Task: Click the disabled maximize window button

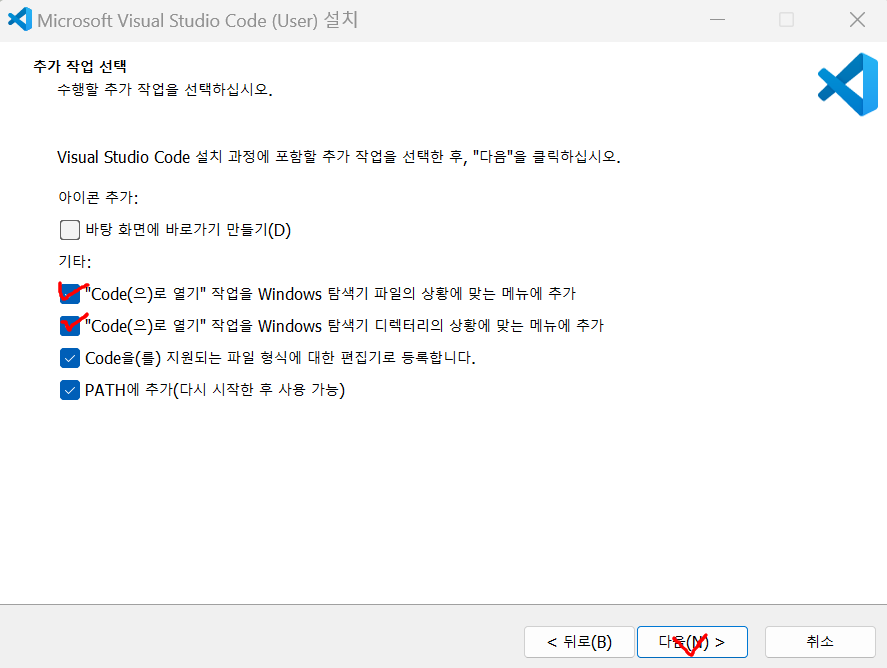Action: (786, 20)
